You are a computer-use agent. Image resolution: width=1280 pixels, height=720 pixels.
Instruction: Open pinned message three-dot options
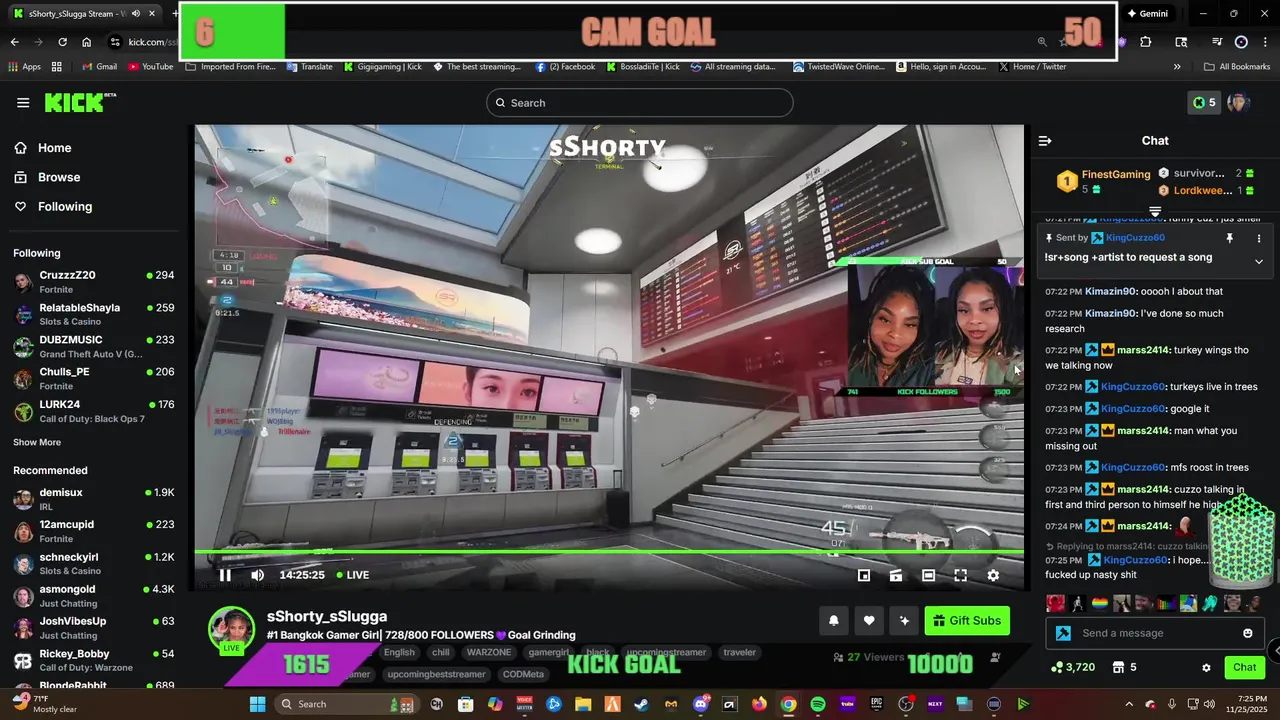1259,238
